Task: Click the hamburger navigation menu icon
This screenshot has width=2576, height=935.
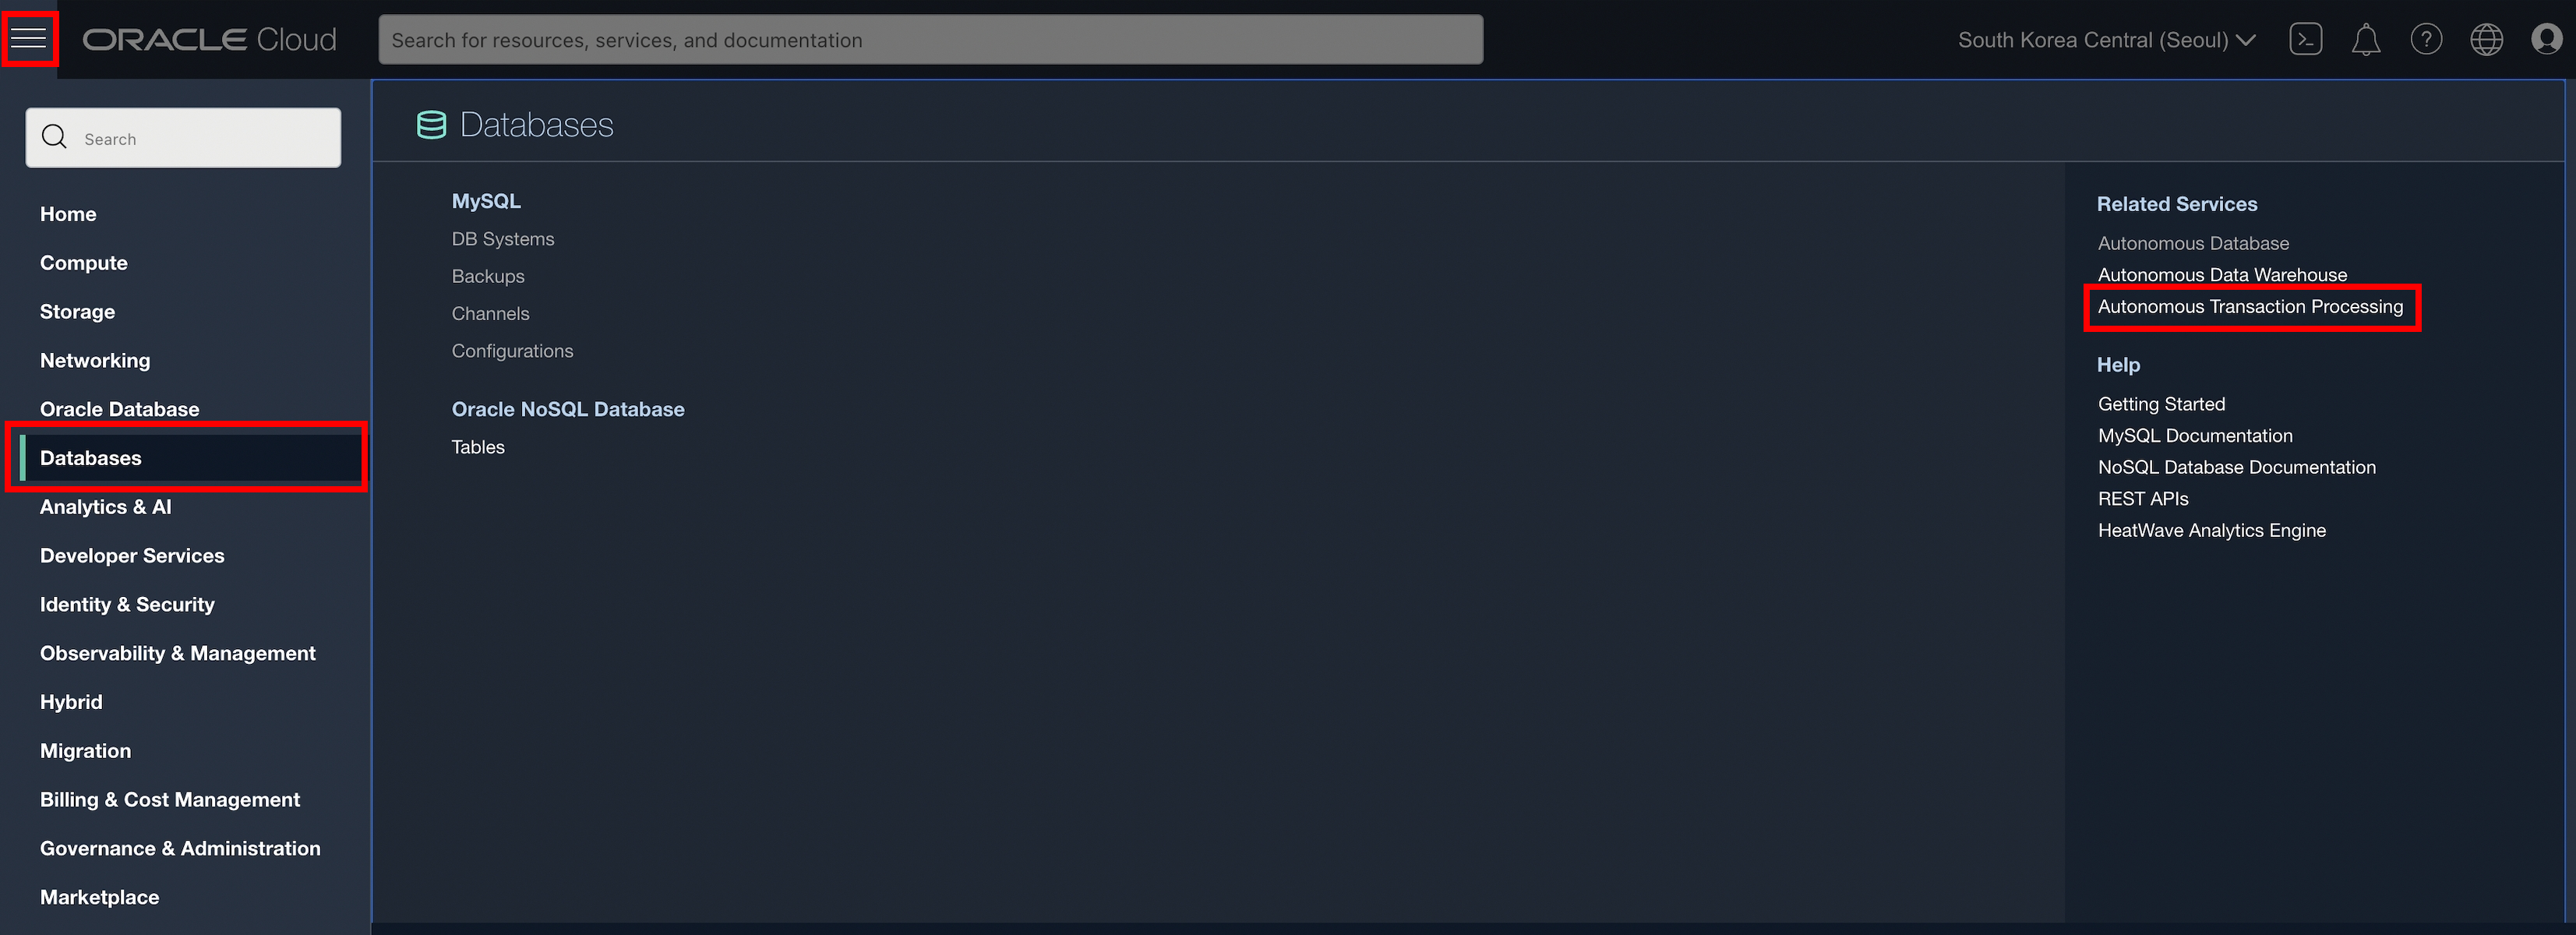Action: [29, 39]
